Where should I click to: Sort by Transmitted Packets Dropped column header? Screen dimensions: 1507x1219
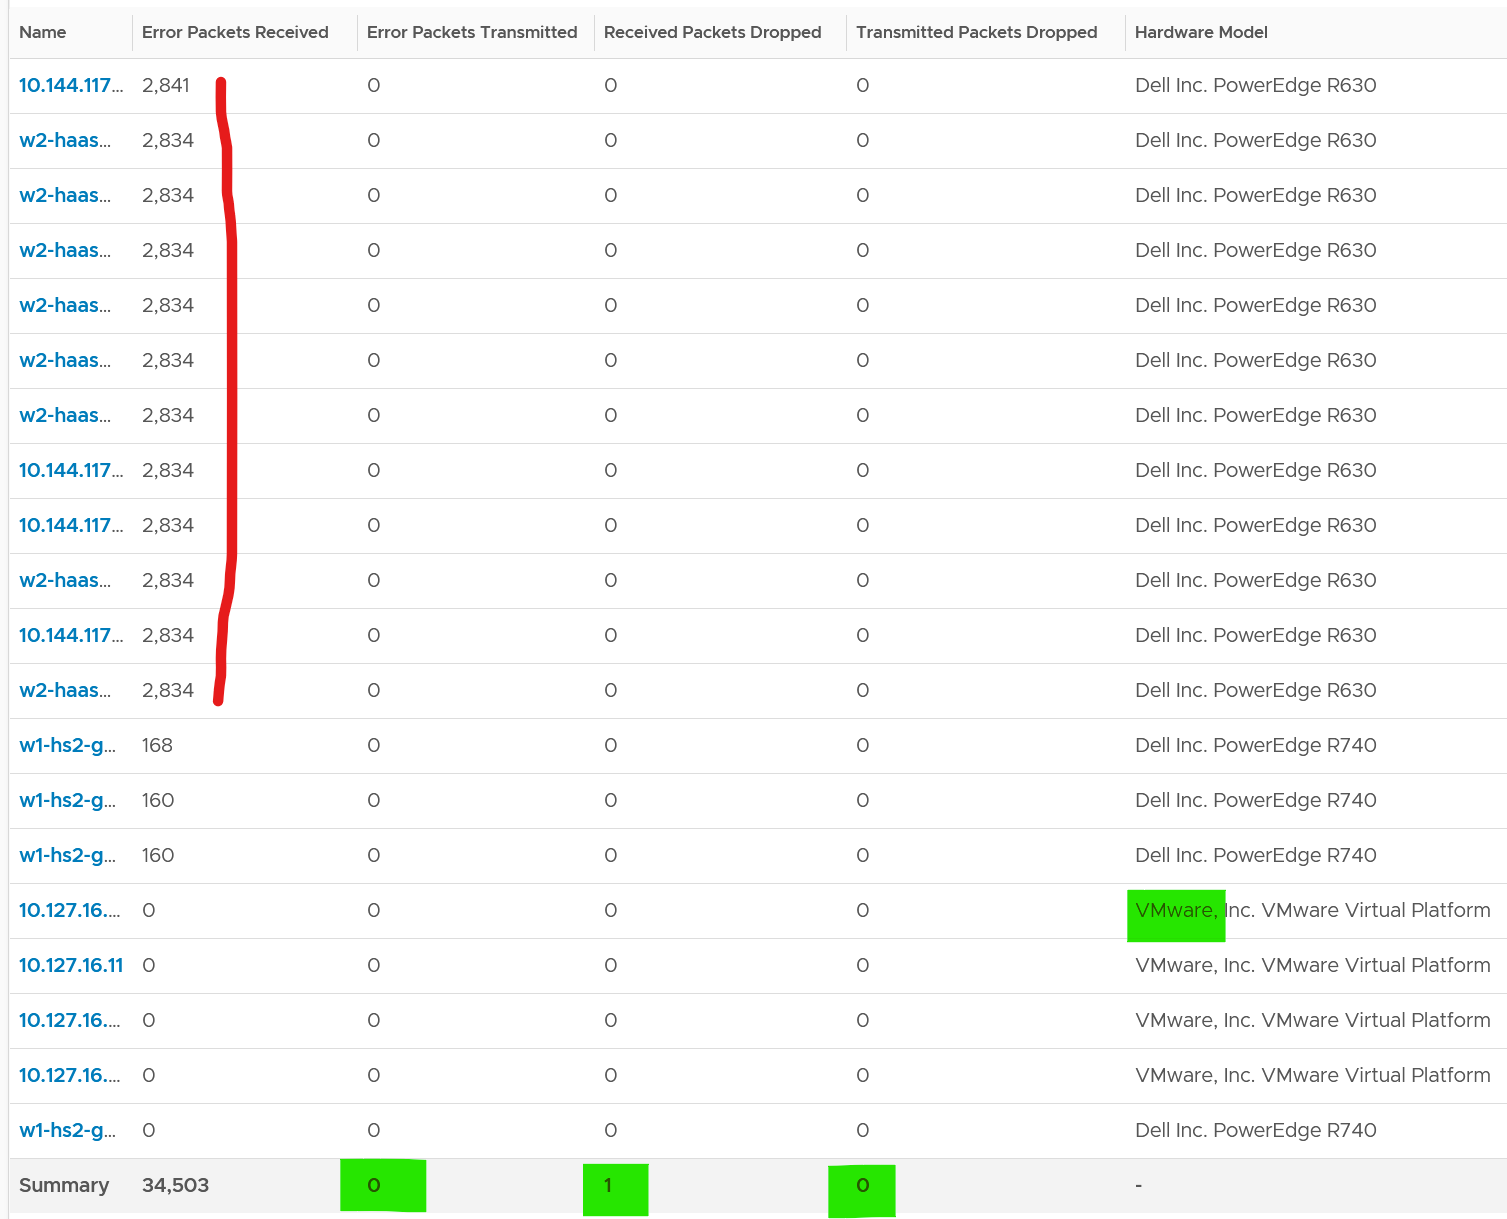click(x=977, y=32)
